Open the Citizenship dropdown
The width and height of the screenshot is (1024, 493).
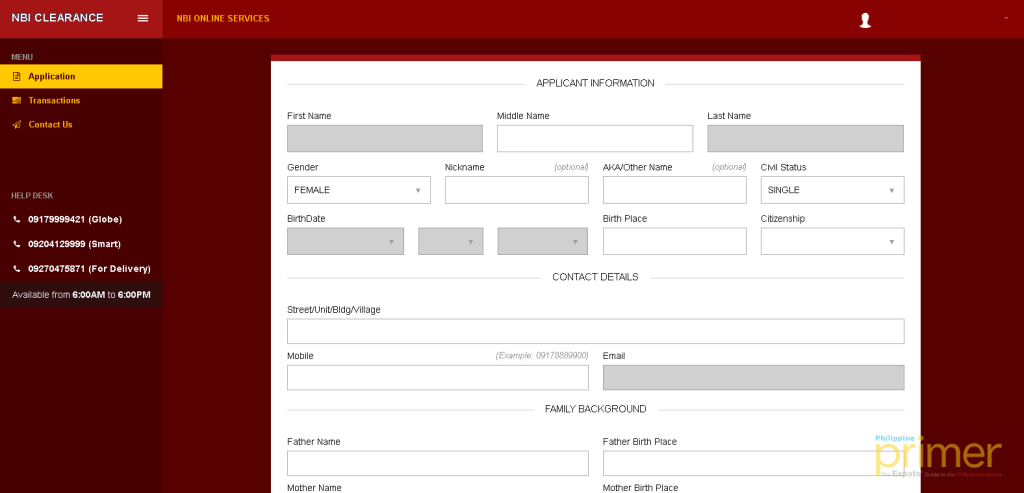(x=832, y=241)
